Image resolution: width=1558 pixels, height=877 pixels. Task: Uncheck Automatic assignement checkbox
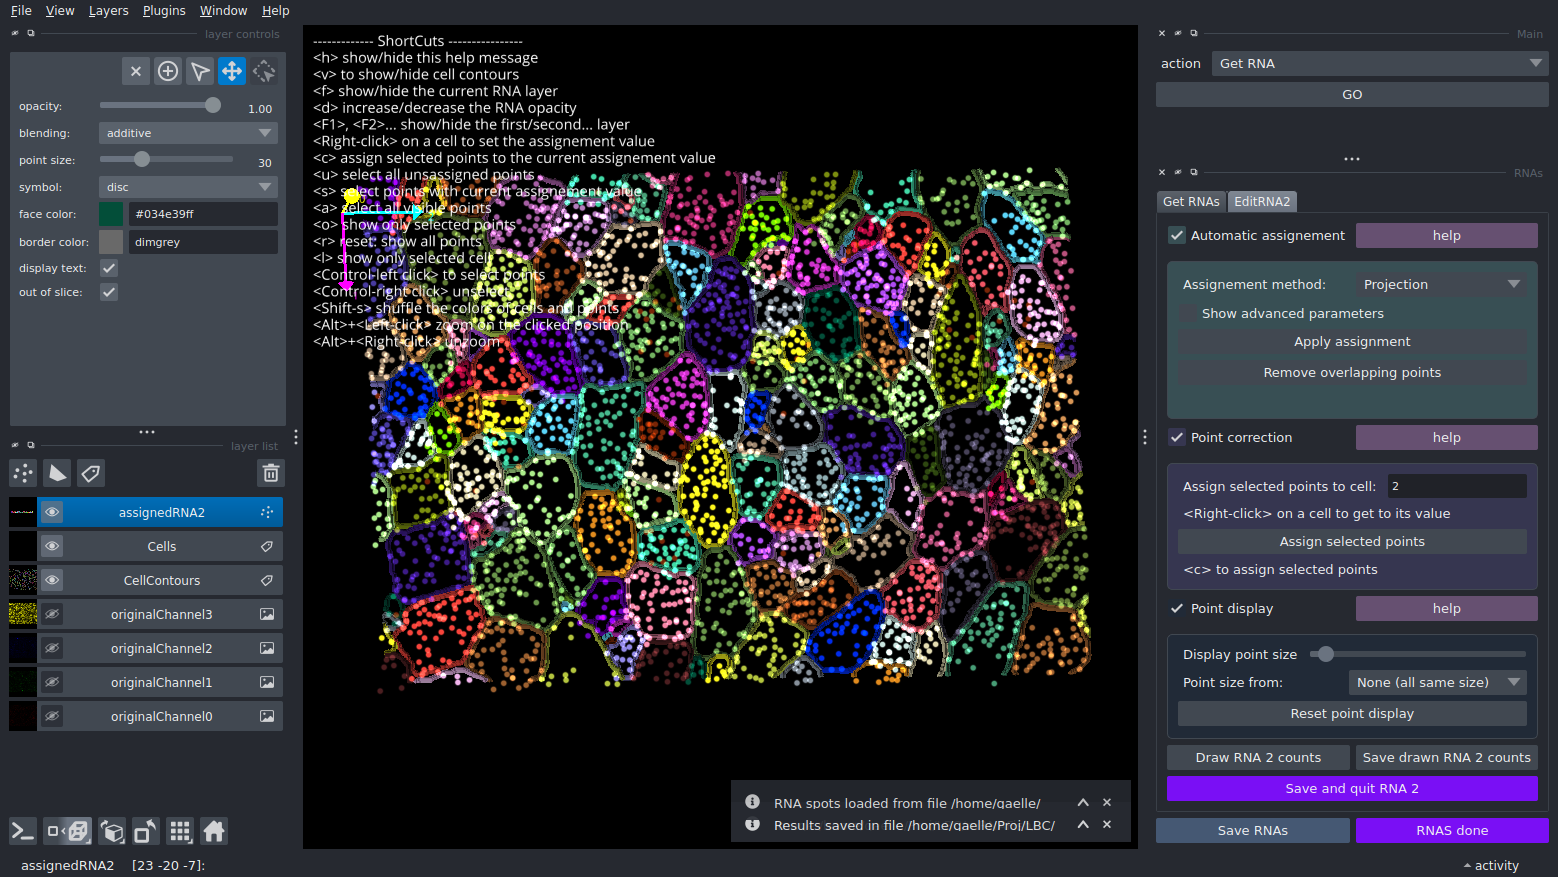(x=1177, y=235)
